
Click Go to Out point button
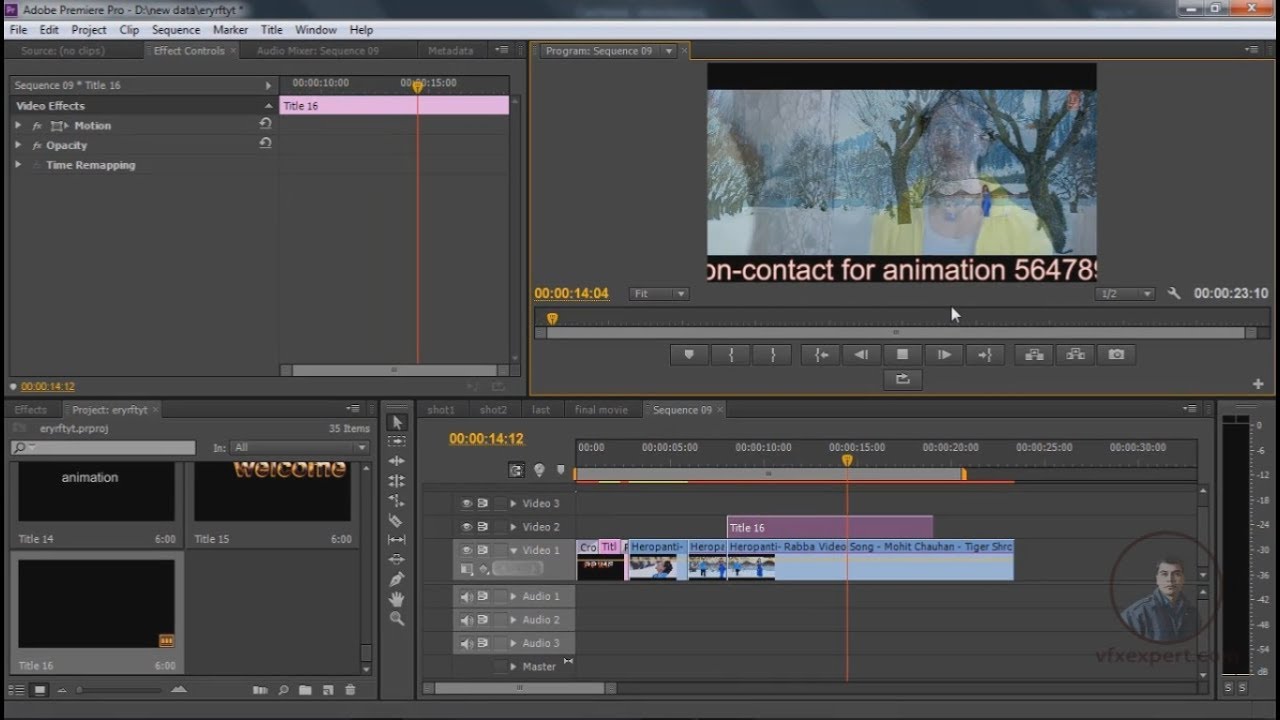point(984,354)
